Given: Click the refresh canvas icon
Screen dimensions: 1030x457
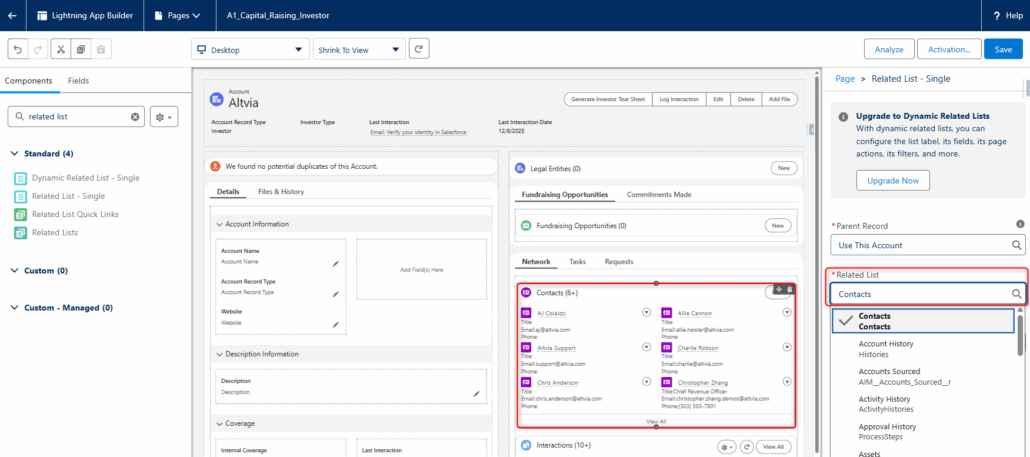Looking at the screenshot, I should click(x=419, y=49).
